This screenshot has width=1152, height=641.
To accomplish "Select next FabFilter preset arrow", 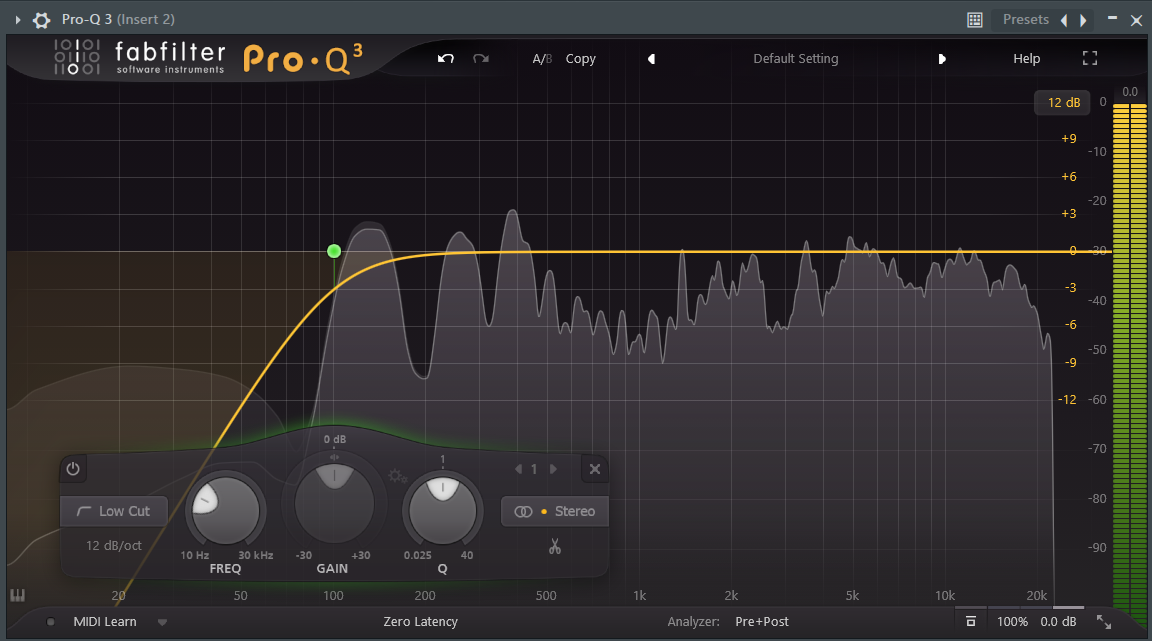I will point(942,59).
